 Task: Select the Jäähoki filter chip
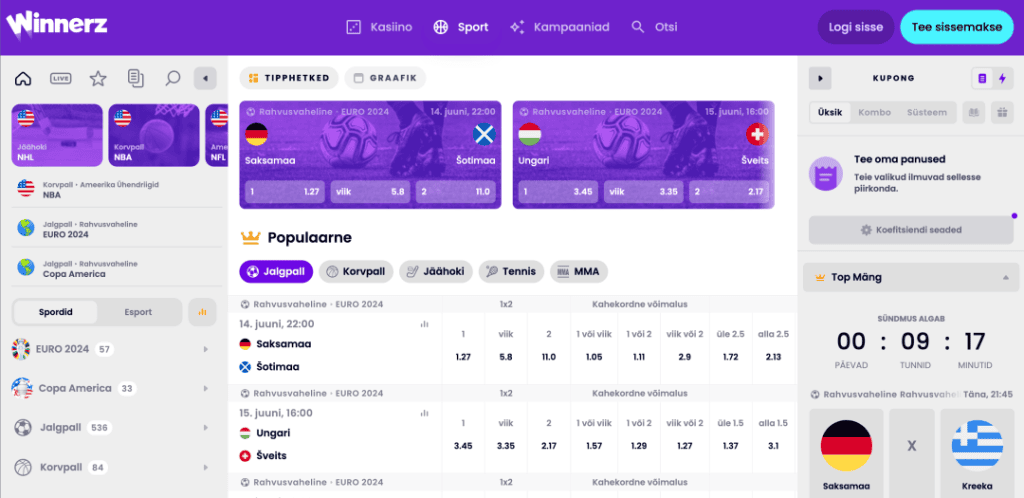[x=436, y=272]
